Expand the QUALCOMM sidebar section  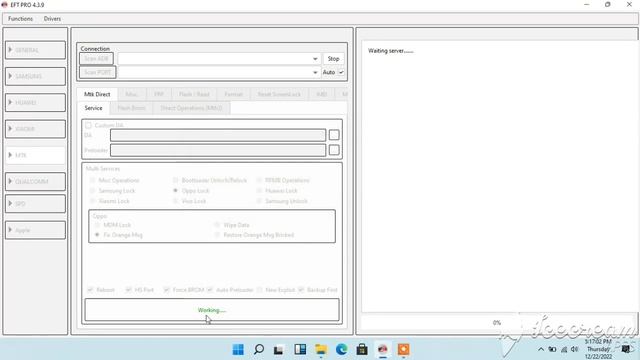tap(36, 181)
